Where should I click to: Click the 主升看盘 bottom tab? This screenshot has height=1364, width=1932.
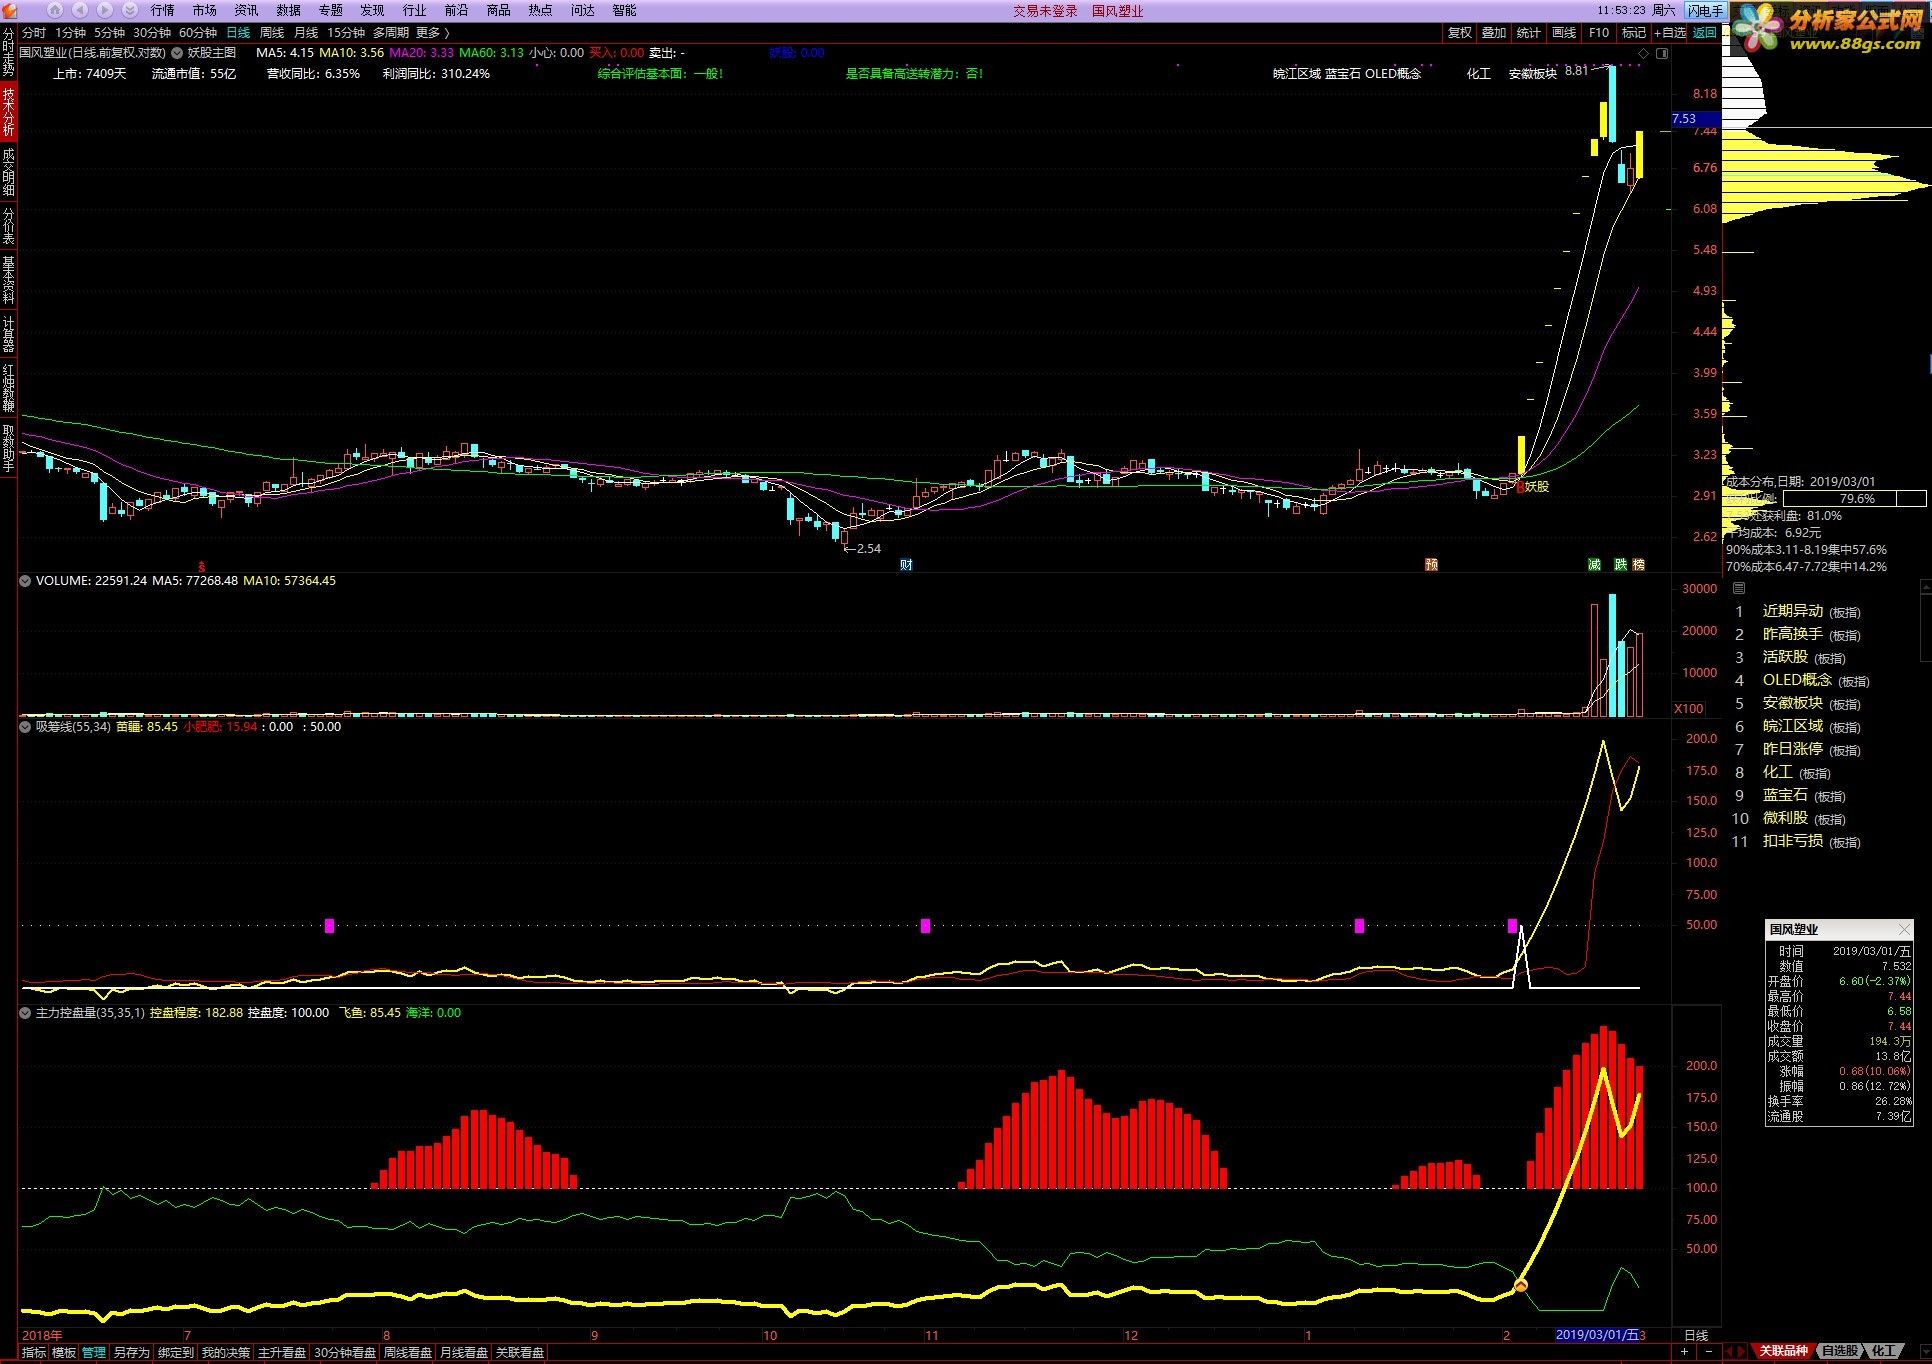click(x=282, y=1352)
